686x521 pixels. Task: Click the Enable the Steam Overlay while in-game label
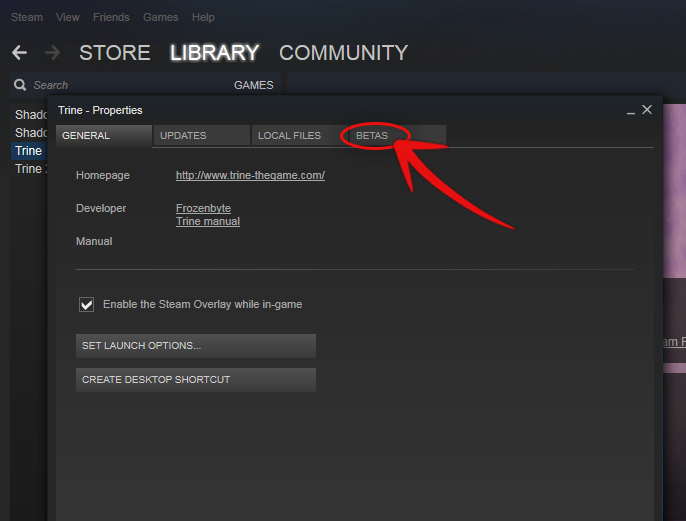203,304
